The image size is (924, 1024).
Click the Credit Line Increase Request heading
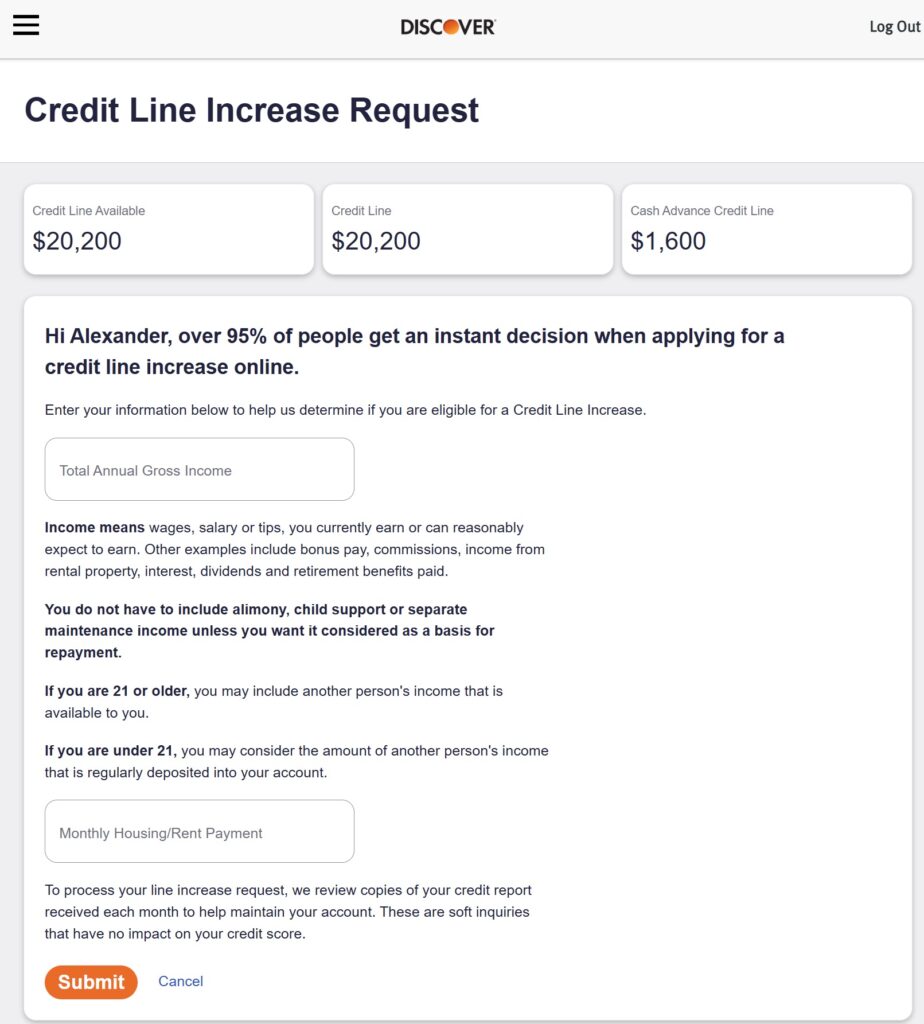(252, 110)
